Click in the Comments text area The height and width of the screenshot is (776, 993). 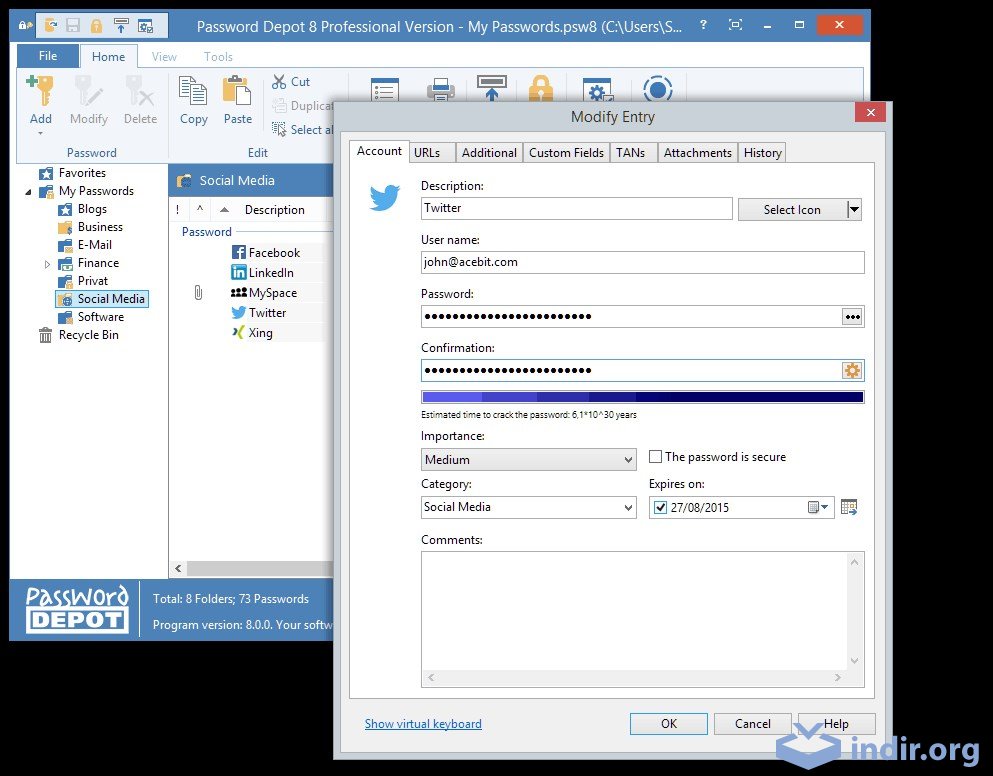coord(635,611)
